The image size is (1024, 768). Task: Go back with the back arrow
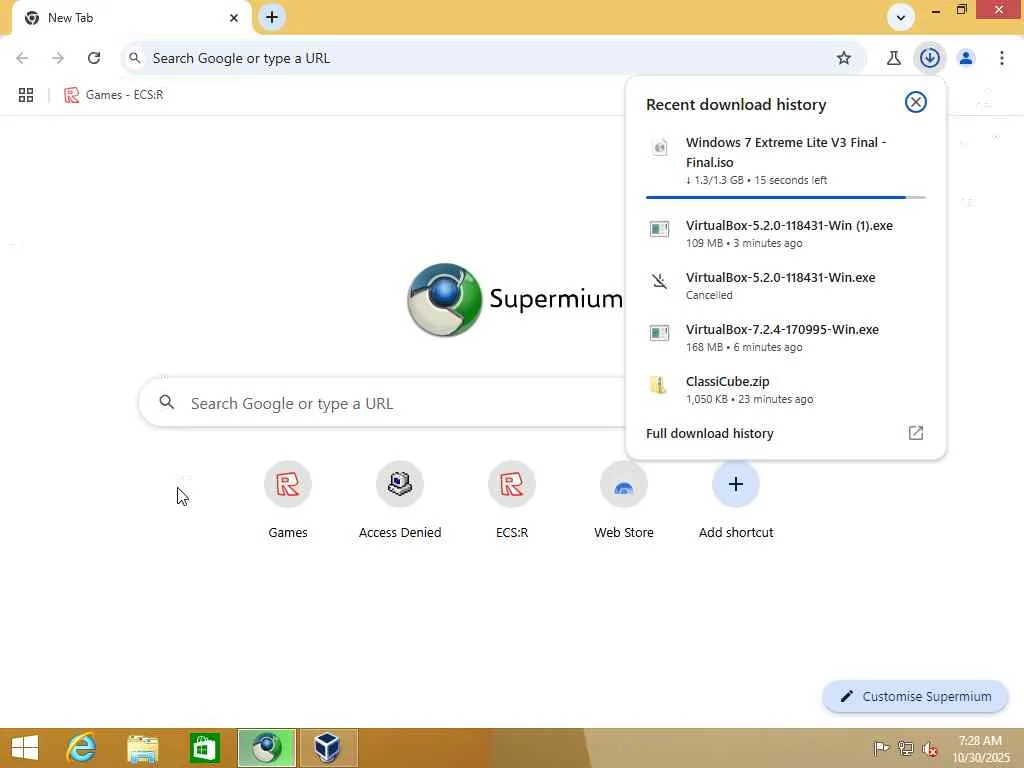click(x=22, y=58)
